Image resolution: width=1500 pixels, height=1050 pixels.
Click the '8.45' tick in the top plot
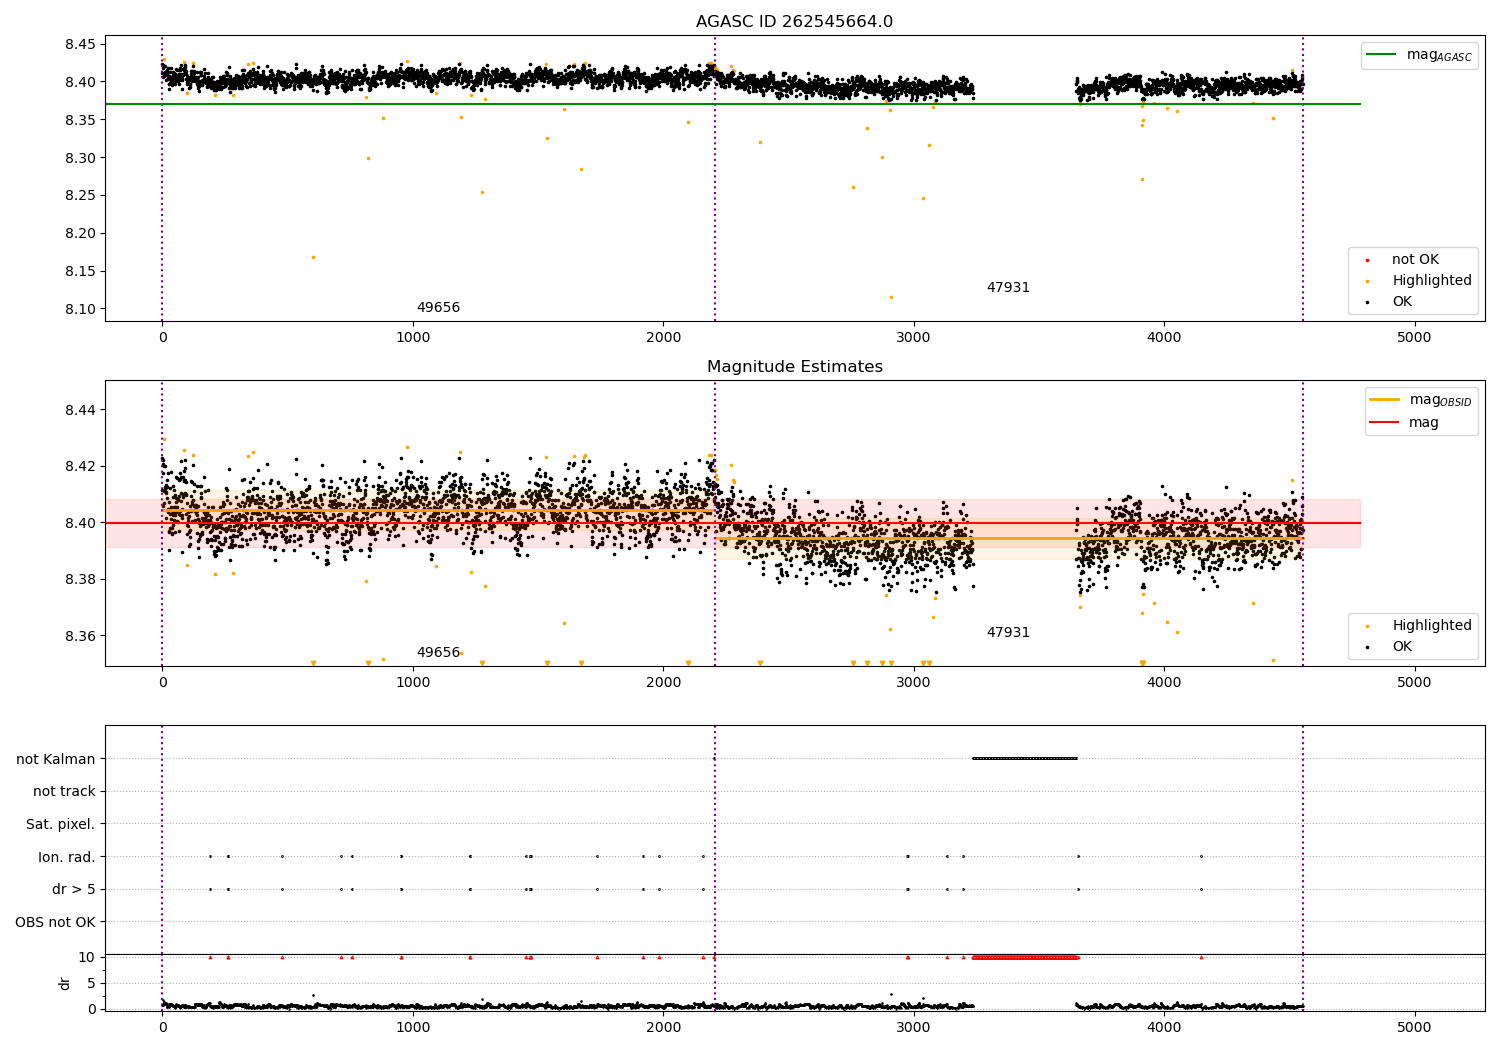click(x=80, y=45)
